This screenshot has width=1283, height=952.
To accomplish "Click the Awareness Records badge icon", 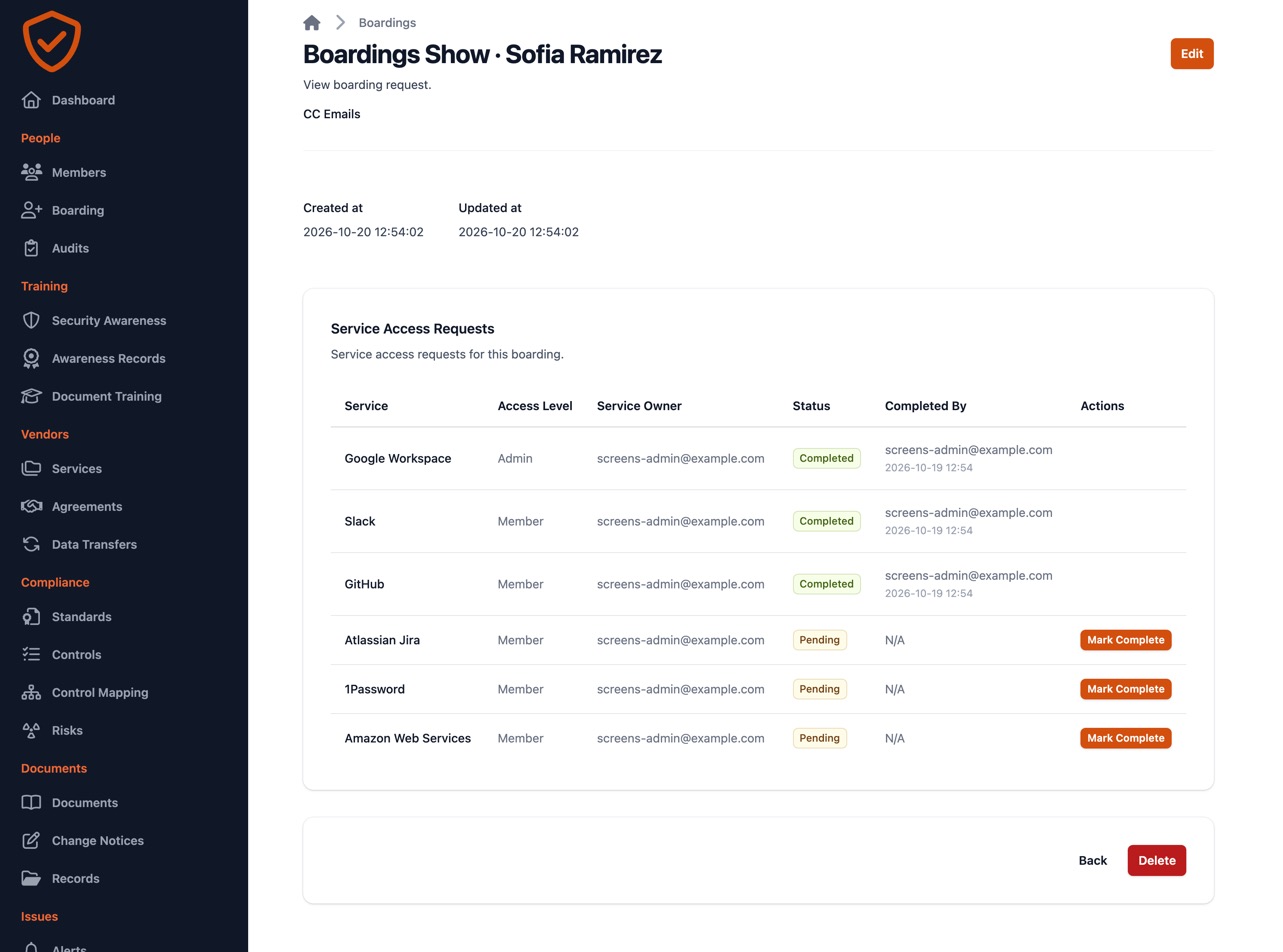I will [31, 358].
